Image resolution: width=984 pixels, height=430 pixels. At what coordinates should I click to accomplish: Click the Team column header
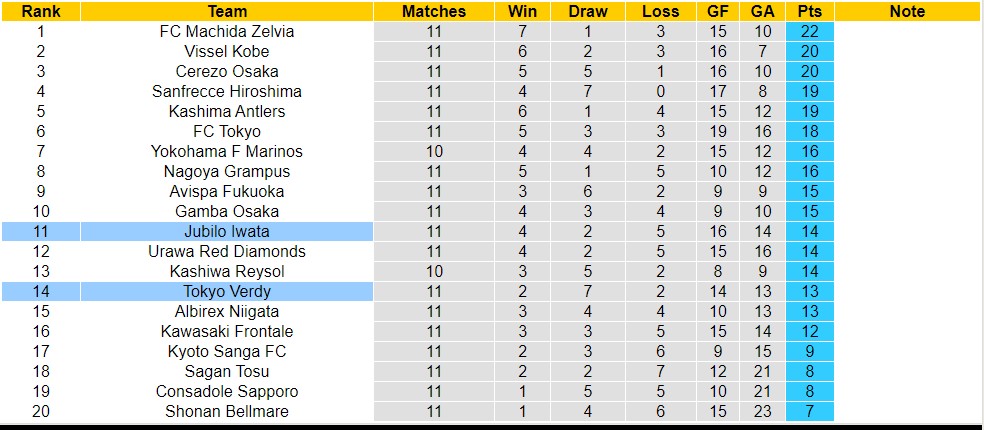(227, 12)
